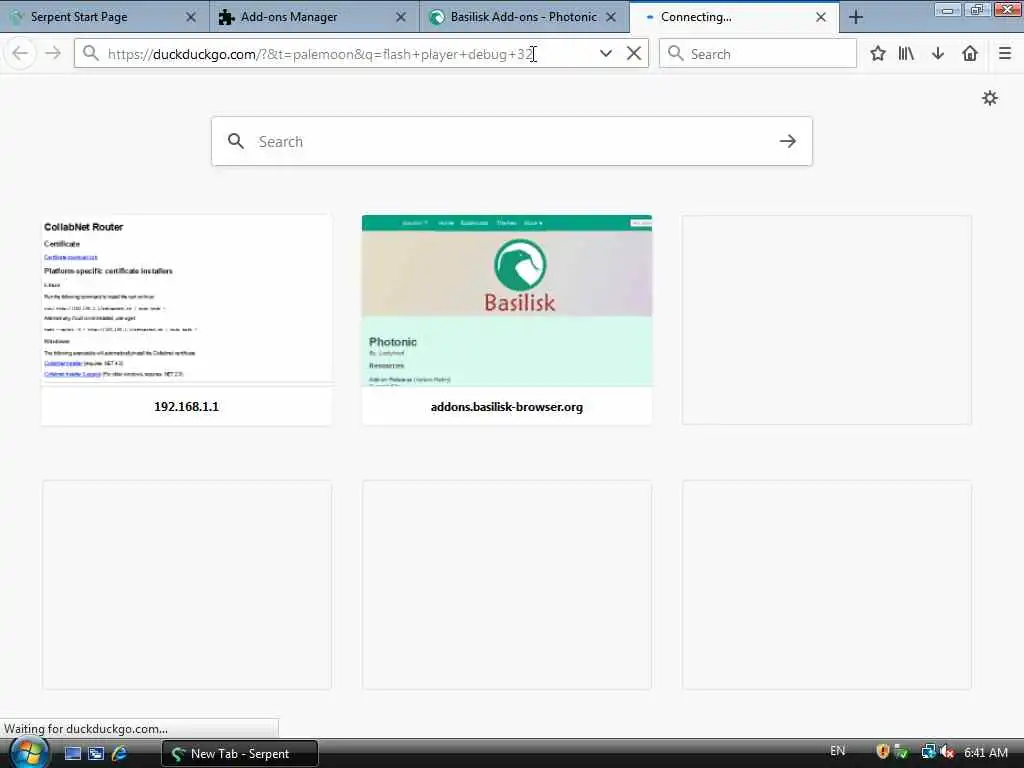Image resolution: width=1024 pixels, height=768 pixels.
Task: Close the Basilisk Add-ons - Photonic tab
Action: click(611, 17)
